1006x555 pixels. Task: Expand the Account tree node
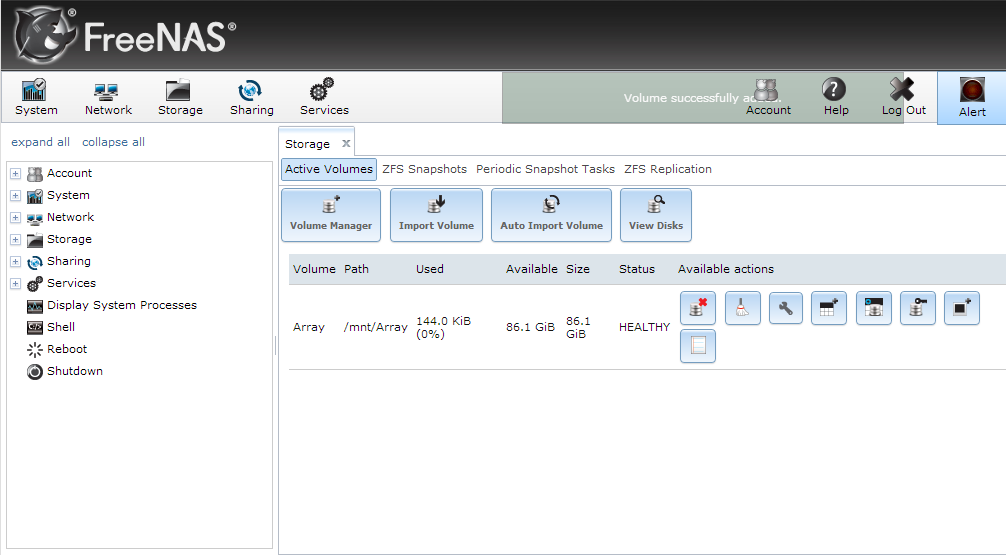coord(15,173)
